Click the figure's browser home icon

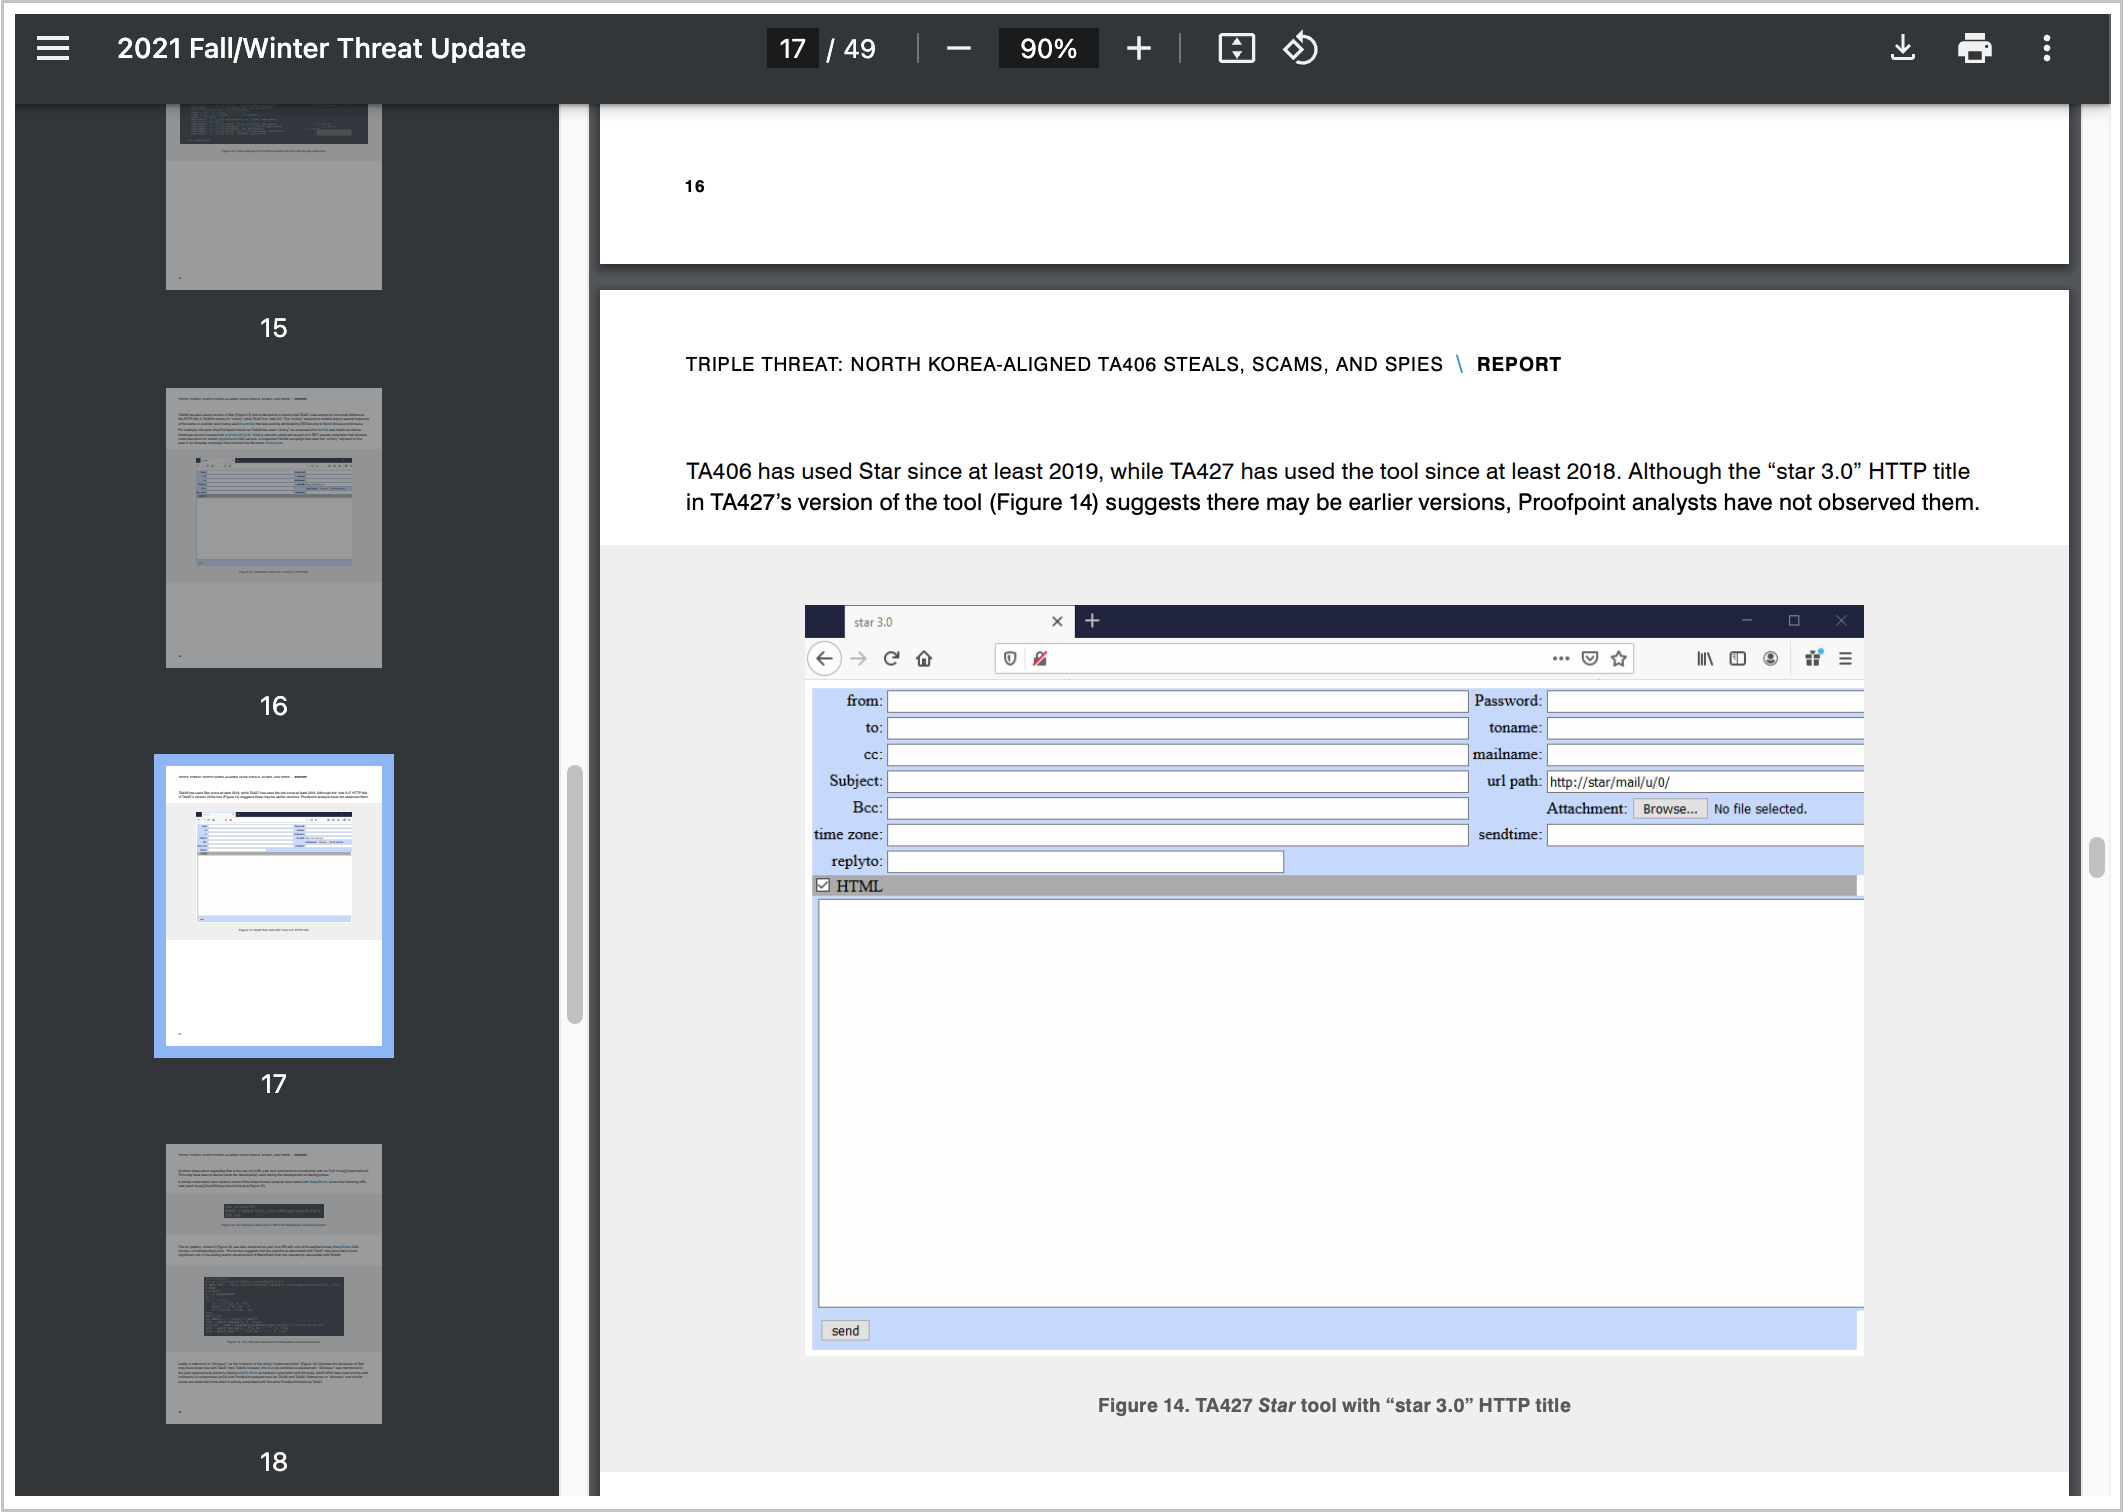tap(924, 658)
